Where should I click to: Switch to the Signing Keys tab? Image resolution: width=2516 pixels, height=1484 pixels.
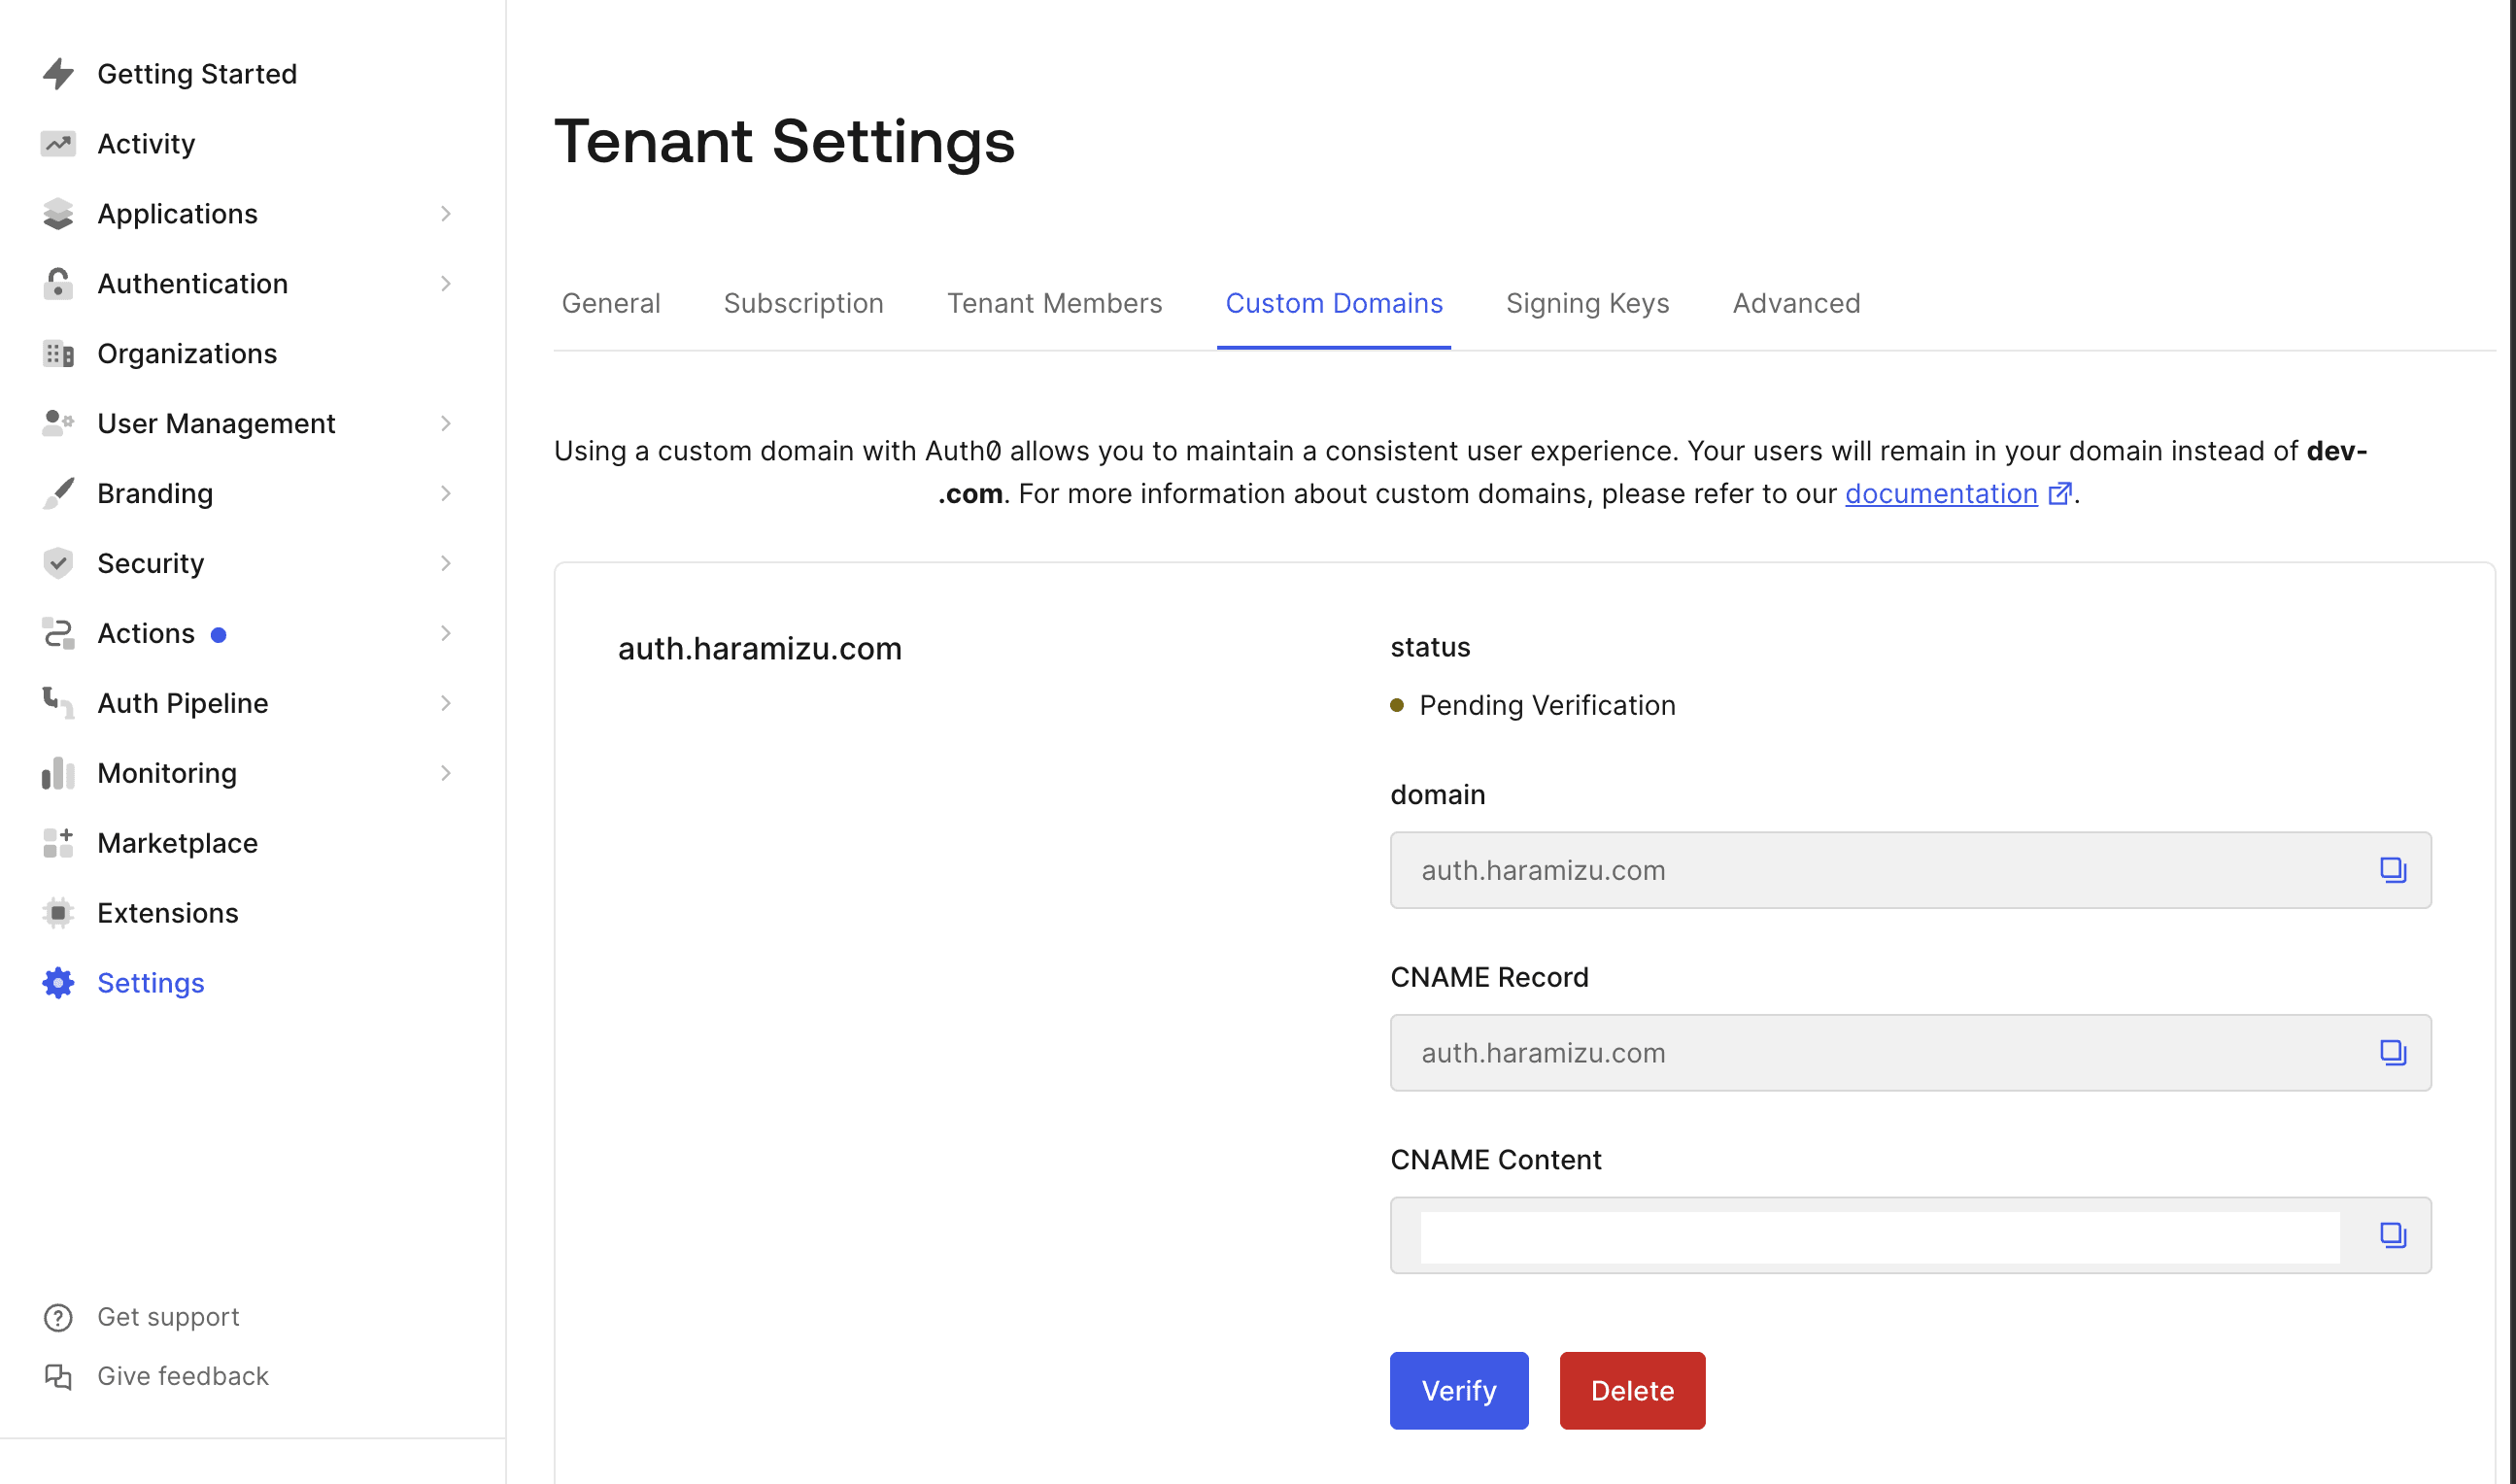[x=1587, y=303]
